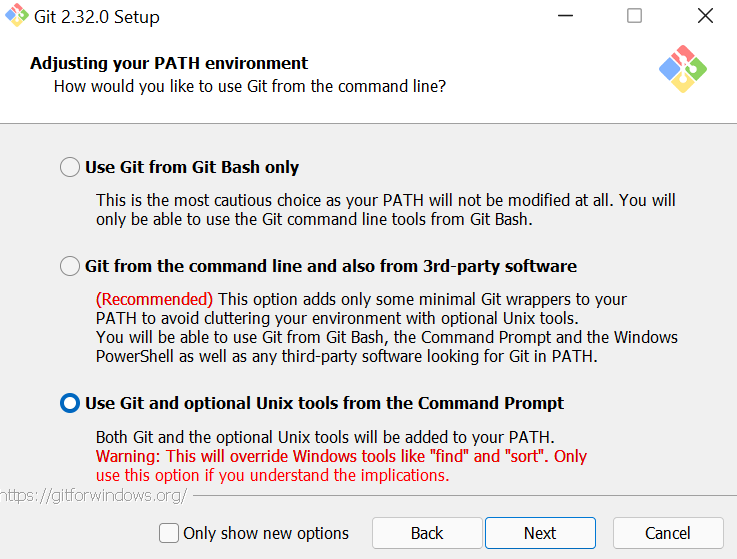The image size is (737, 559).
Task: Go back with the Back button
Action: click(x=427, y=533)
